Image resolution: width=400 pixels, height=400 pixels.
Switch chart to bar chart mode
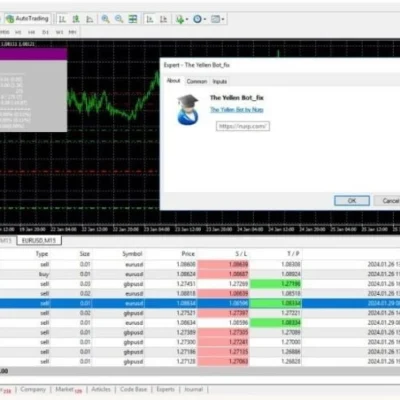tap(62, 19)
